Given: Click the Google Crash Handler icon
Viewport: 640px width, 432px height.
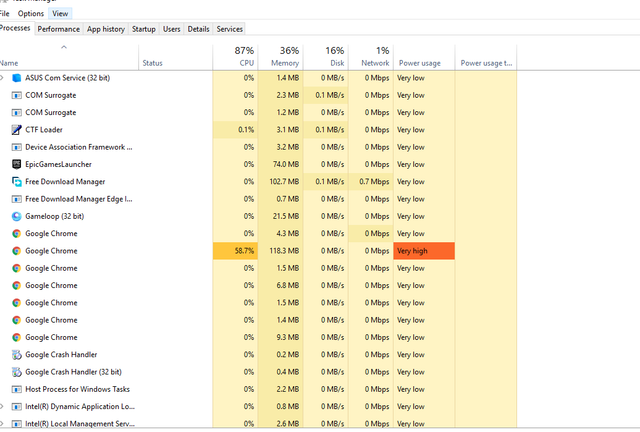Looking at the screenshot, I should point(16,355).
